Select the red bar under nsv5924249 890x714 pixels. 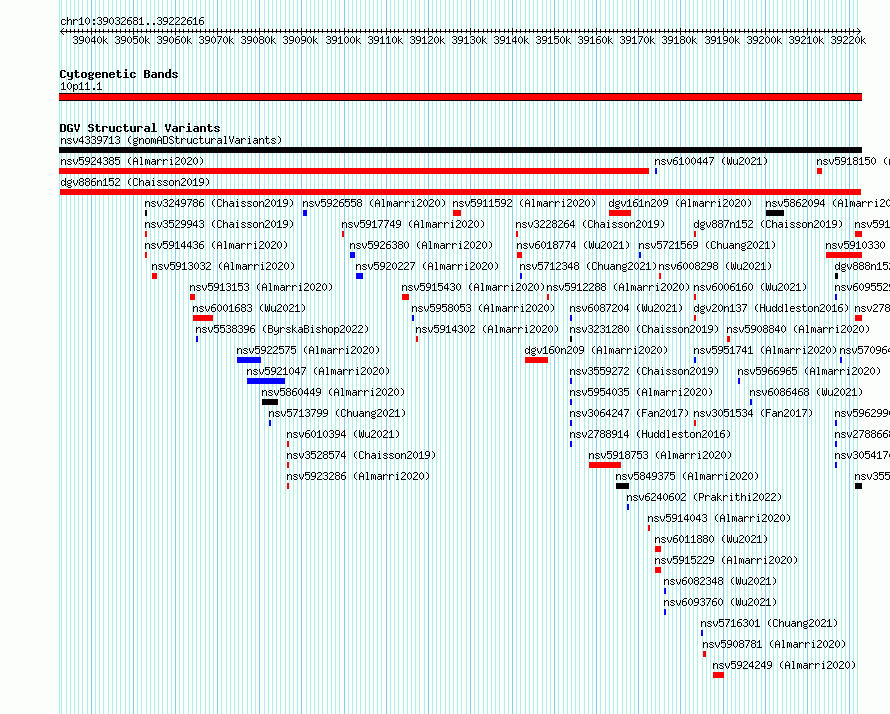click(719, 675)
